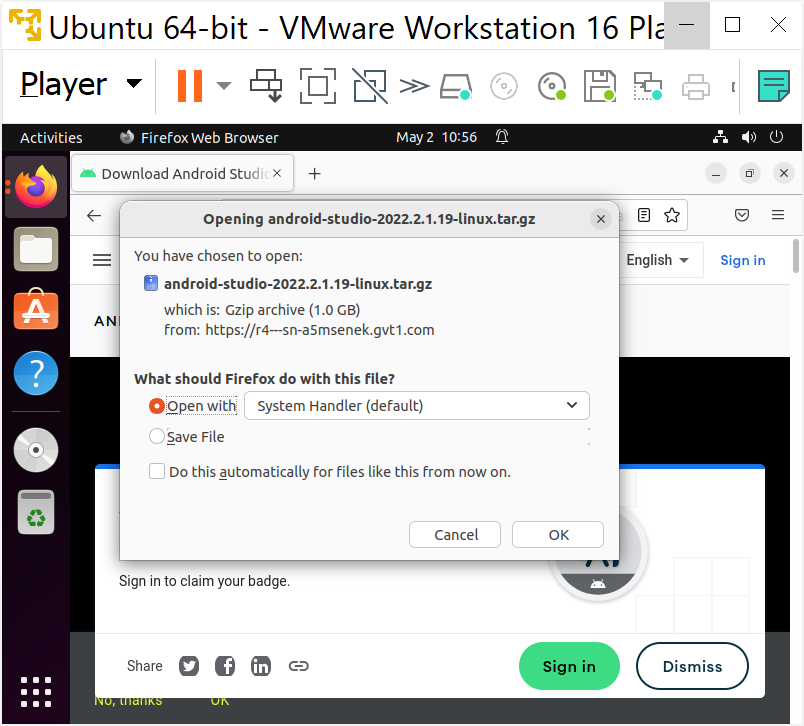Open the Files app in dock

coord(36,249)
